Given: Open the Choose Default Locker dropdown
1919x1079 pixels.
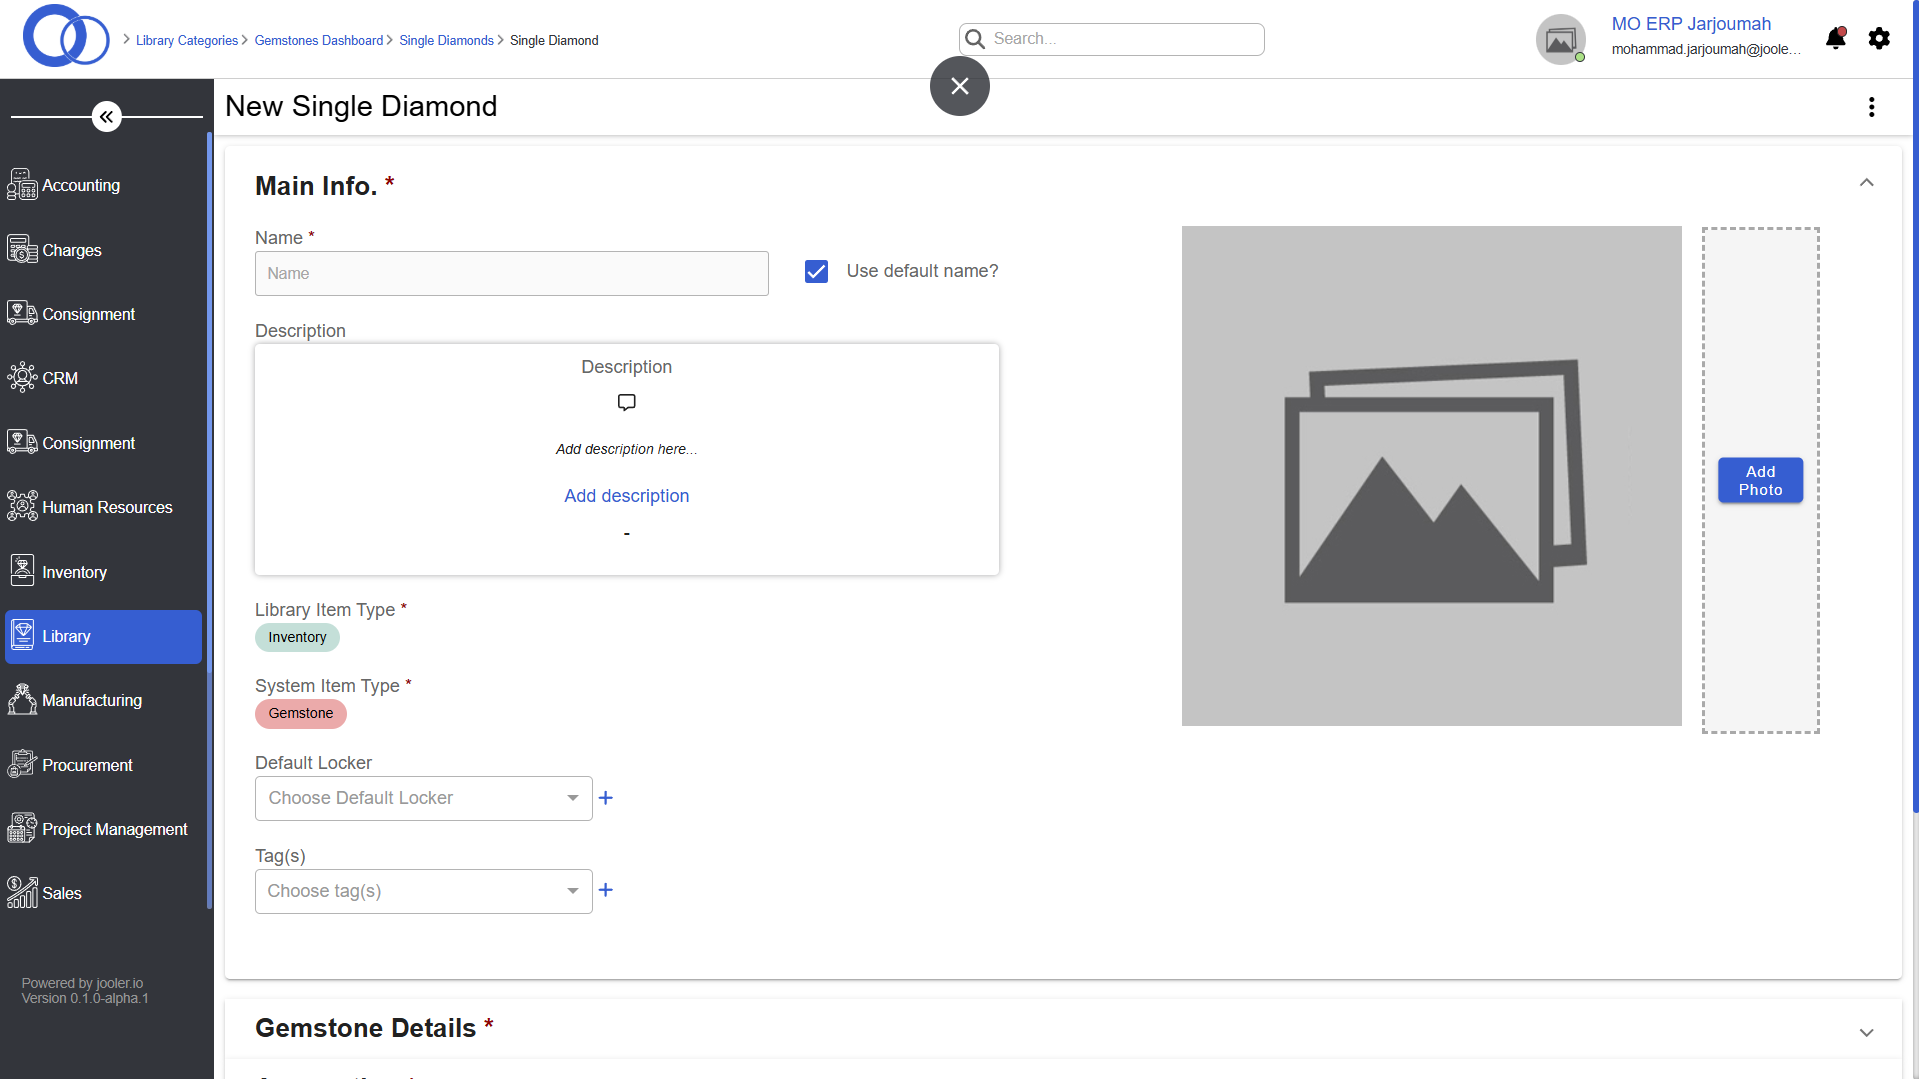Looking at the screenshot, I should pos(423,798).
